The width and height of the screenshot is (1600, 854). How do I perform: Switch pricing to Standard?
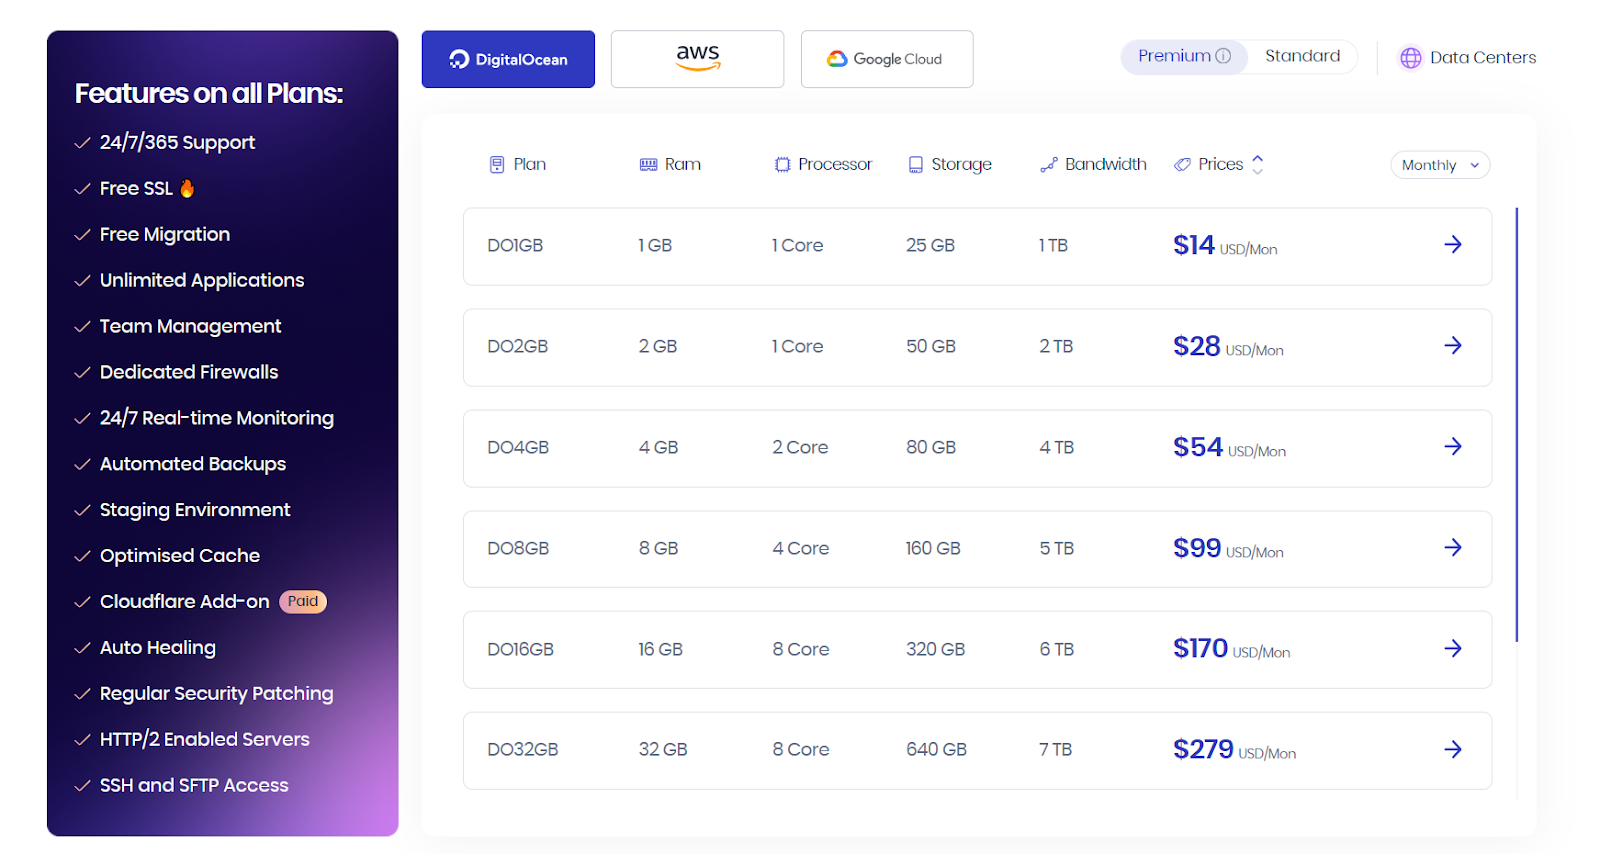[1302, 56]
